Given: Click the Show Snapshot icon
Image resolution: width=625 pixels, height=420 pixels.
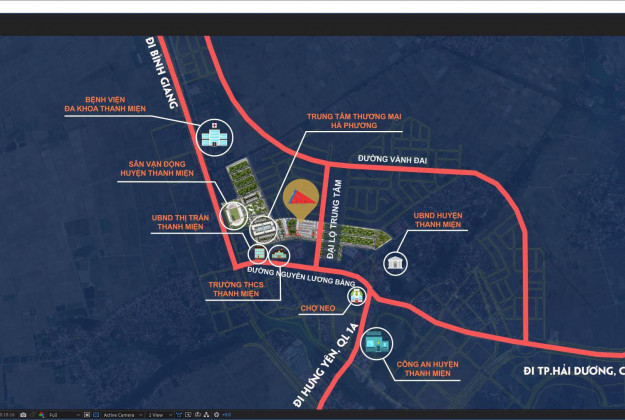Looking at the screenshot, I should click(x=32, y=414).
